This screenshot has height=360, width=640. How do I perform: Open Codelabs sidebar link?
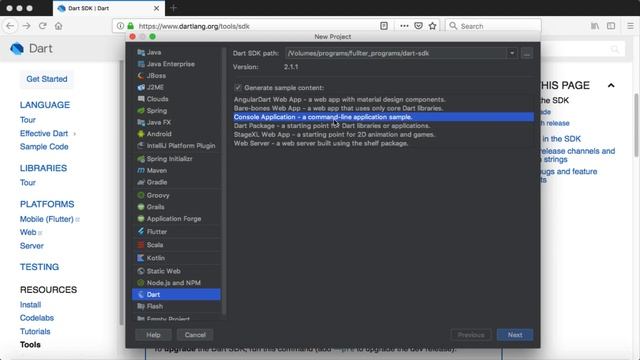pyautogui.click(x=37, y=318)
